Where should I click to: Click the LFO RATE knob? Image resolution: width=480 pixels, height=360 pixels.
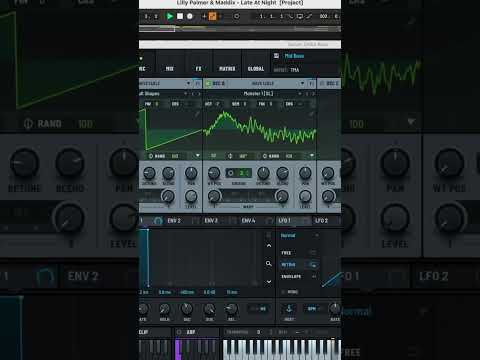(x=335, y=309)
